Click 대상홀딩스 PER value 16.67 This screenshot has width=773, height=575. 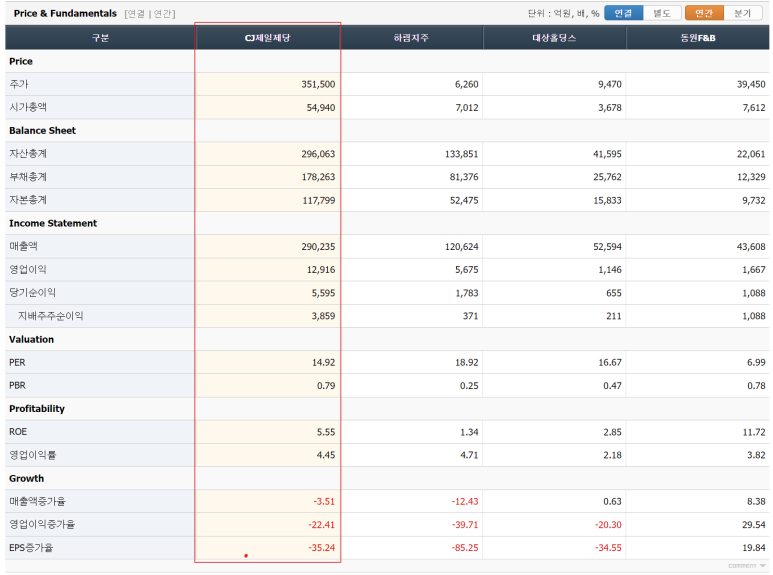click(x=610, y=362)
